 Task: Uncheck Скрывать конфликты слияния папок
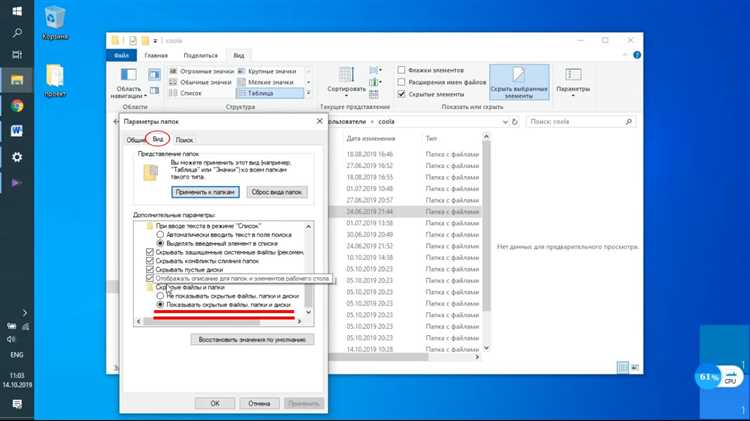(x=150, y=261)
